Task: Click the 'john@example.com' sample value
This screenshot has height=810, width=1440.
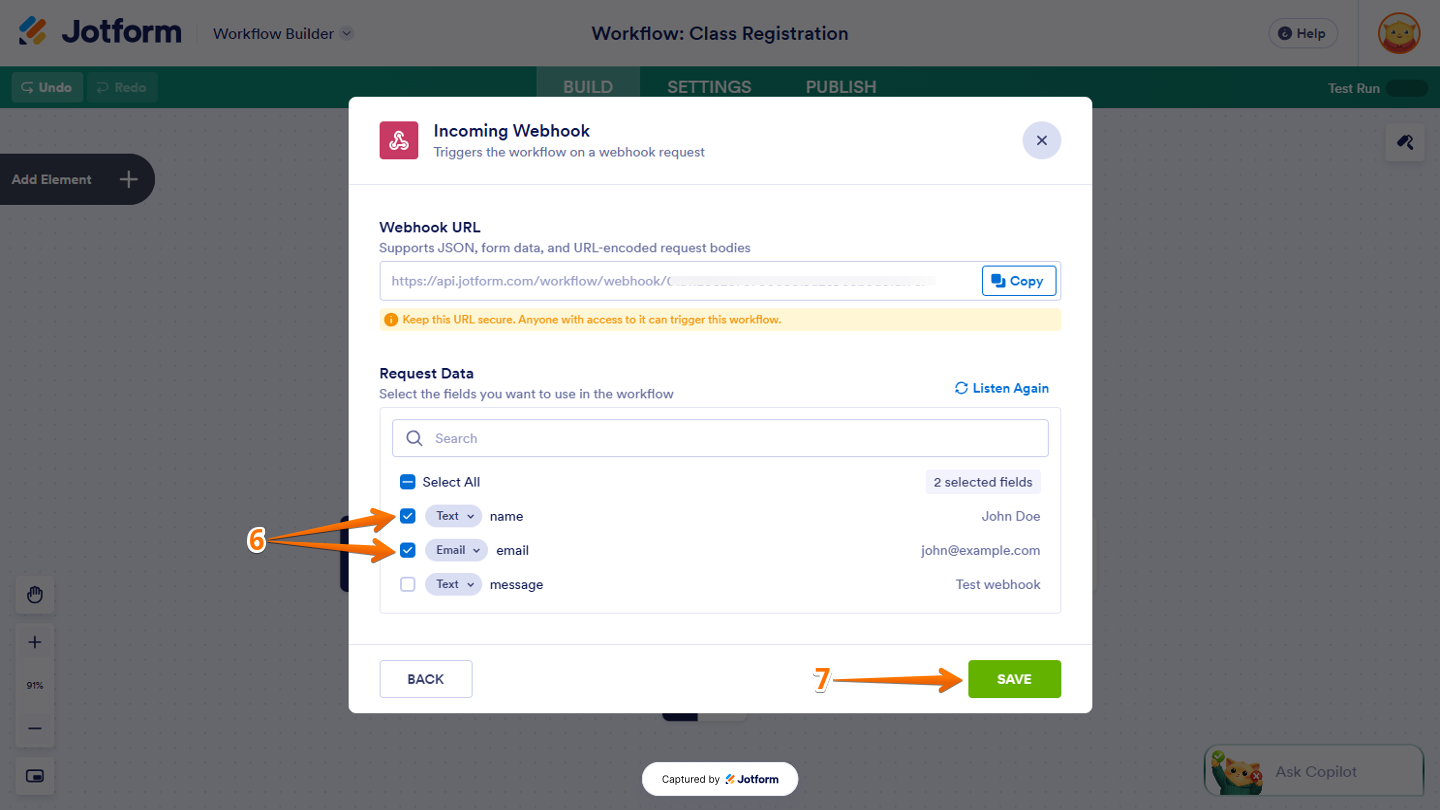Action: (981, 550)
